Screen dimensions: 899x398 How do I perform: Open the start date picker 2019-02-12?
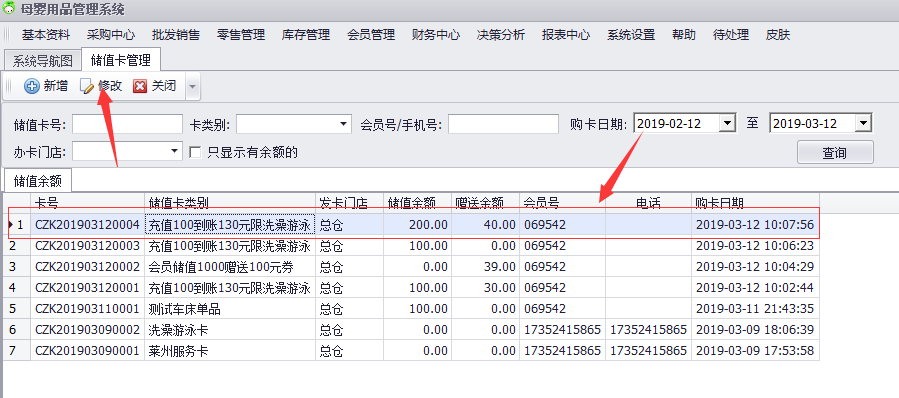point(728,123)
